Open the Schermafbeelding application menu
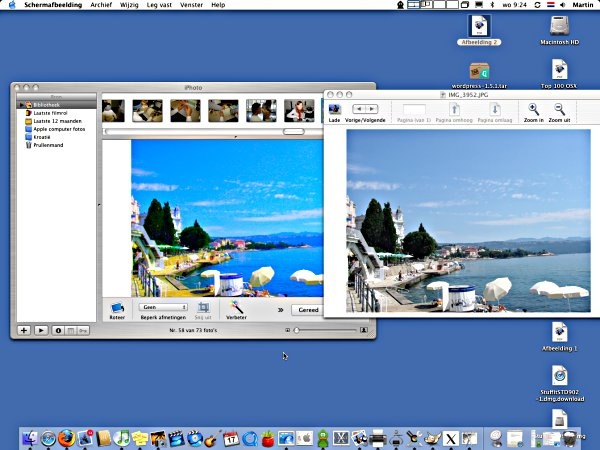The height and width of the screenshot is (450, 600). 53,5
